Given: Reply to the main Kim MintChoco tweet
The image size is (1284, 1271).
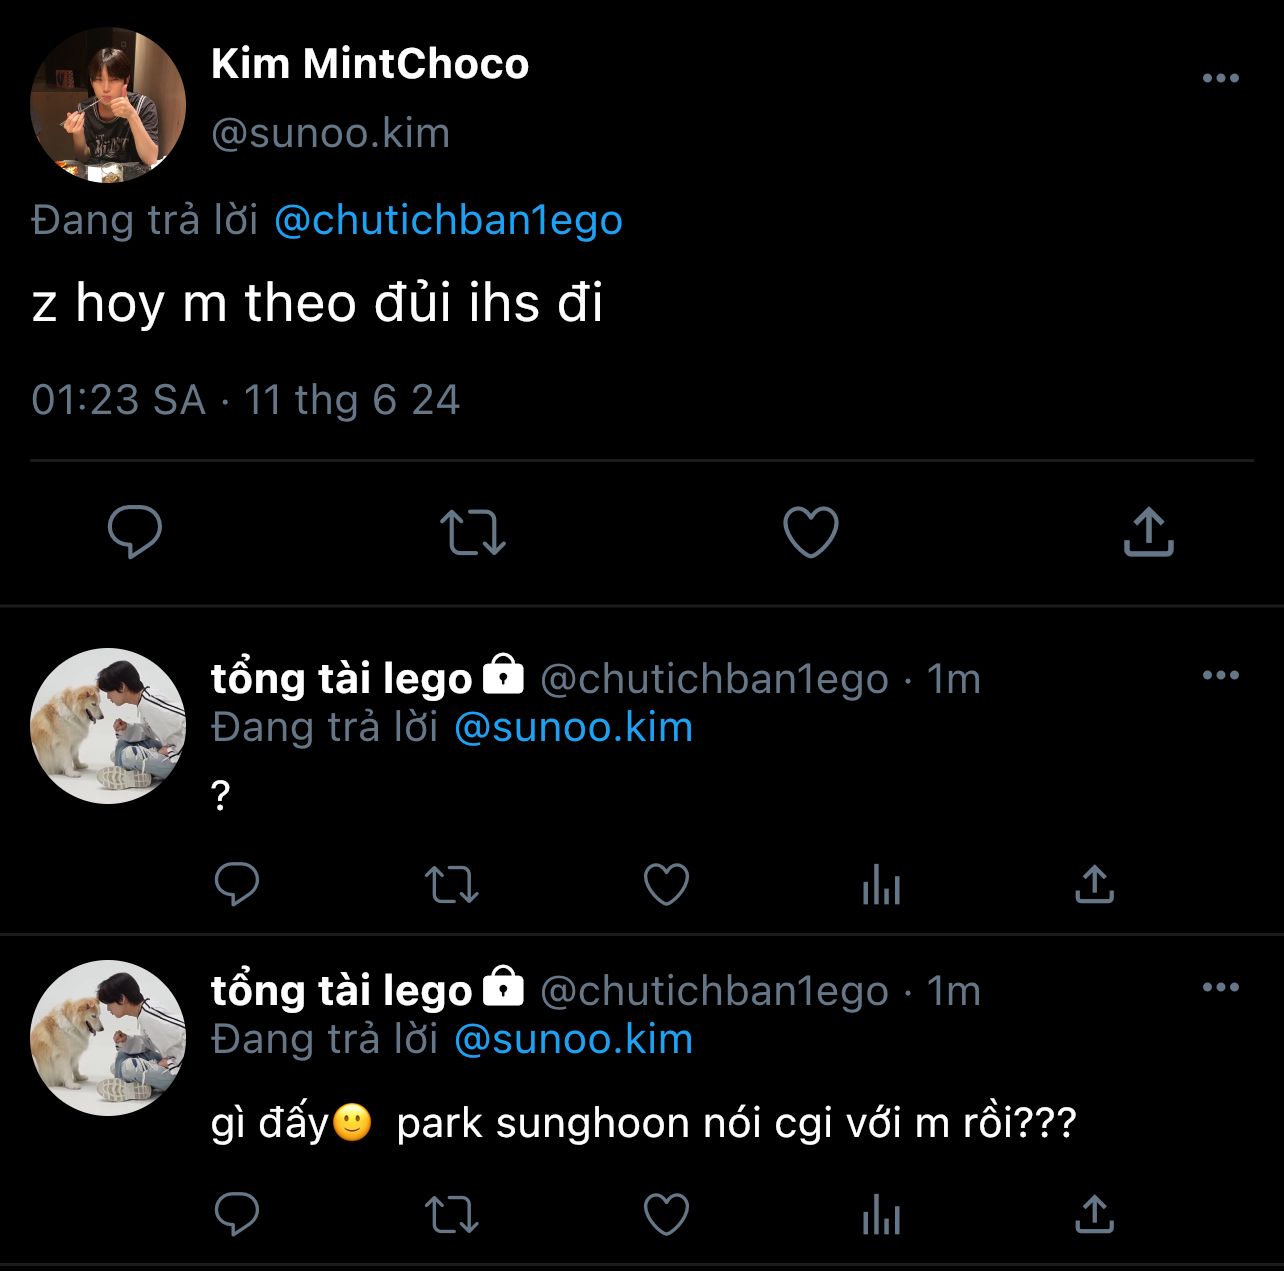Looking at the screenshot, I should pyautogui.click(x=135, y=531).
